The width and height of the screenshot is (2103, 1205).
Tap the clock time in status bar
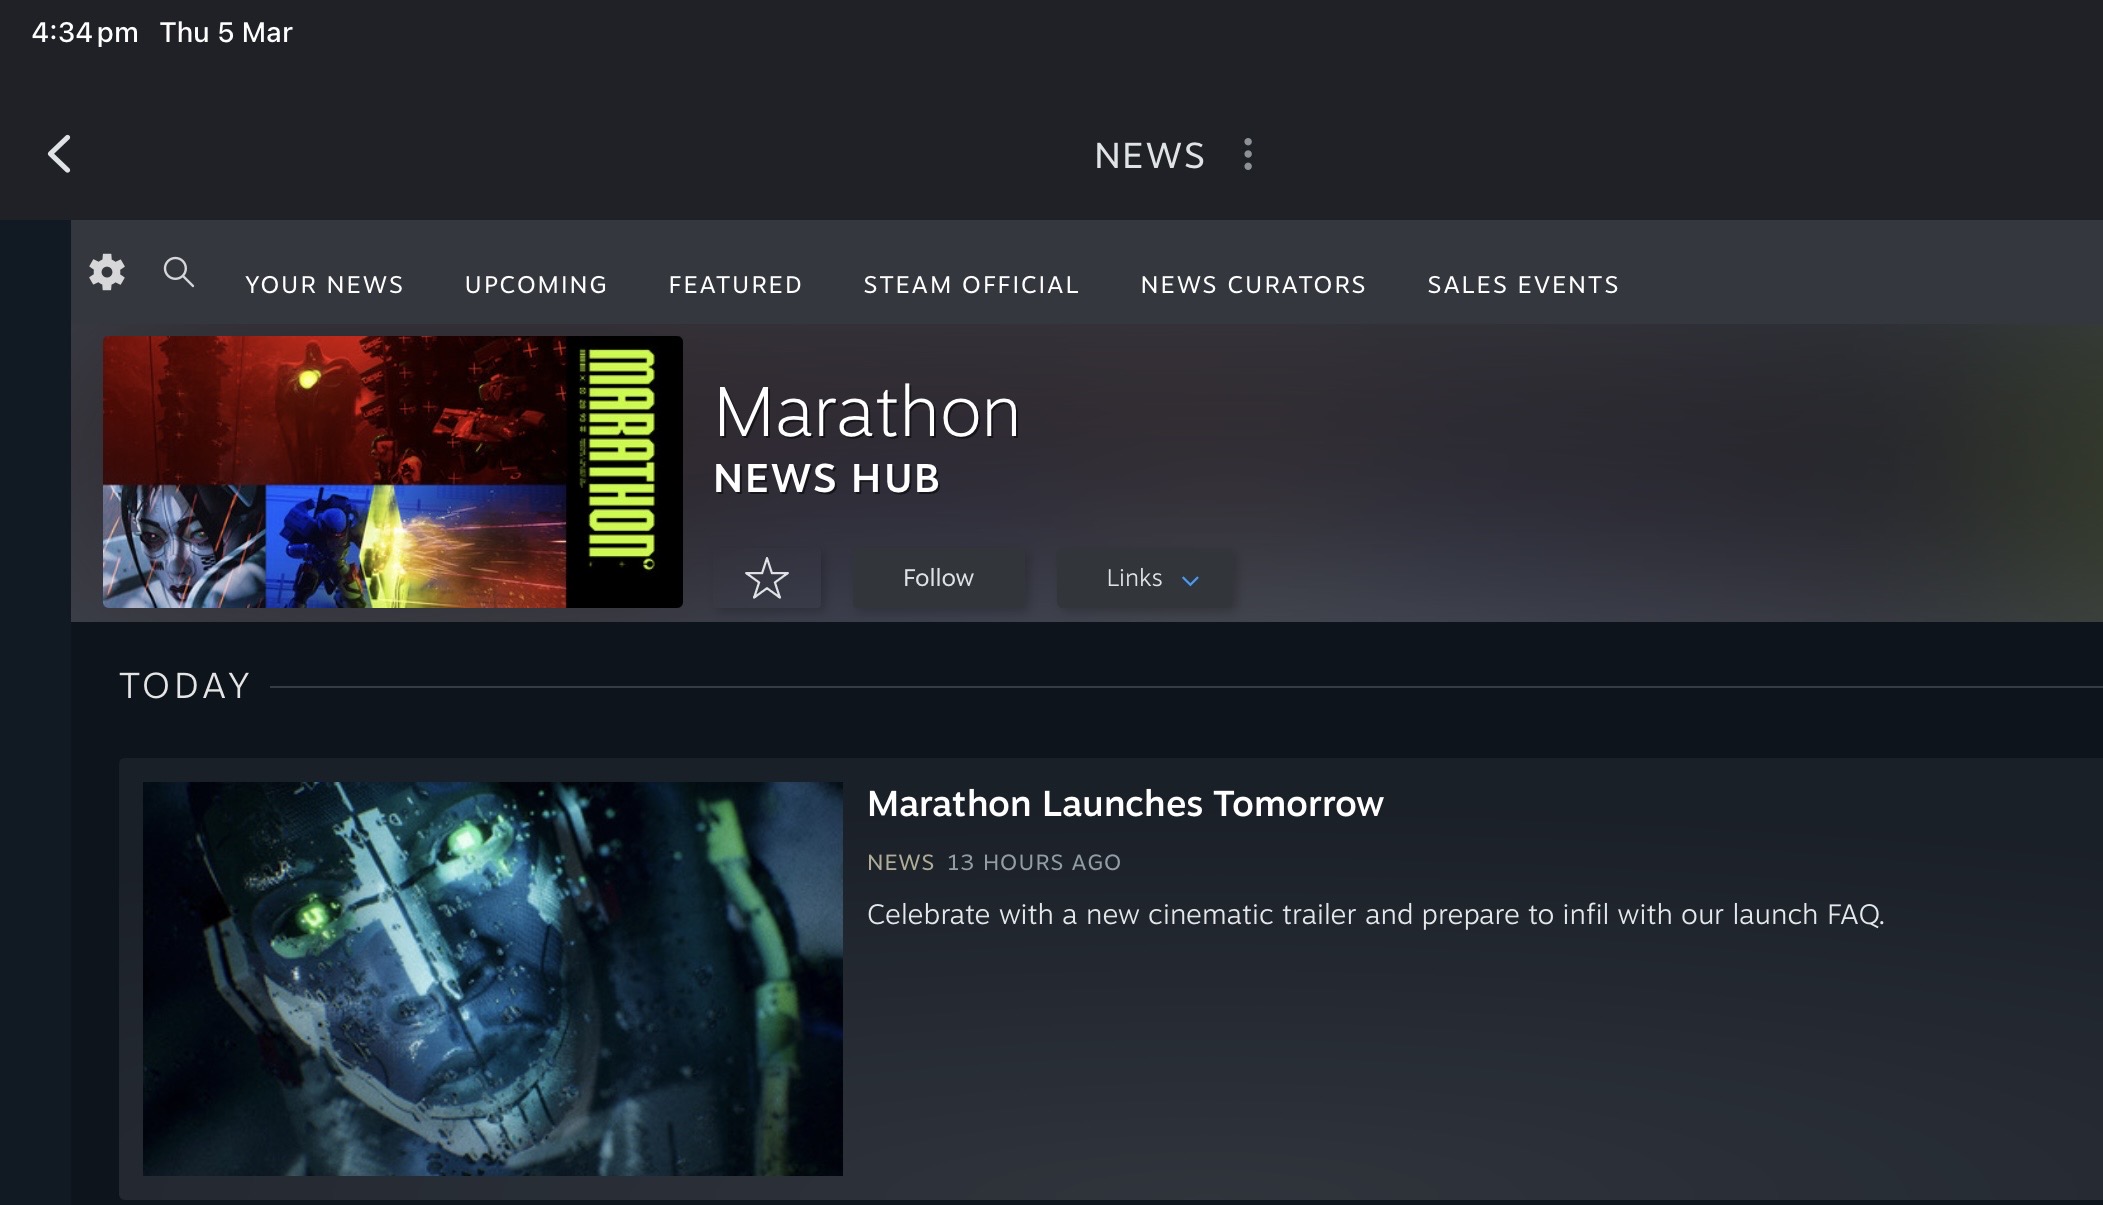[x=85, y=32]
